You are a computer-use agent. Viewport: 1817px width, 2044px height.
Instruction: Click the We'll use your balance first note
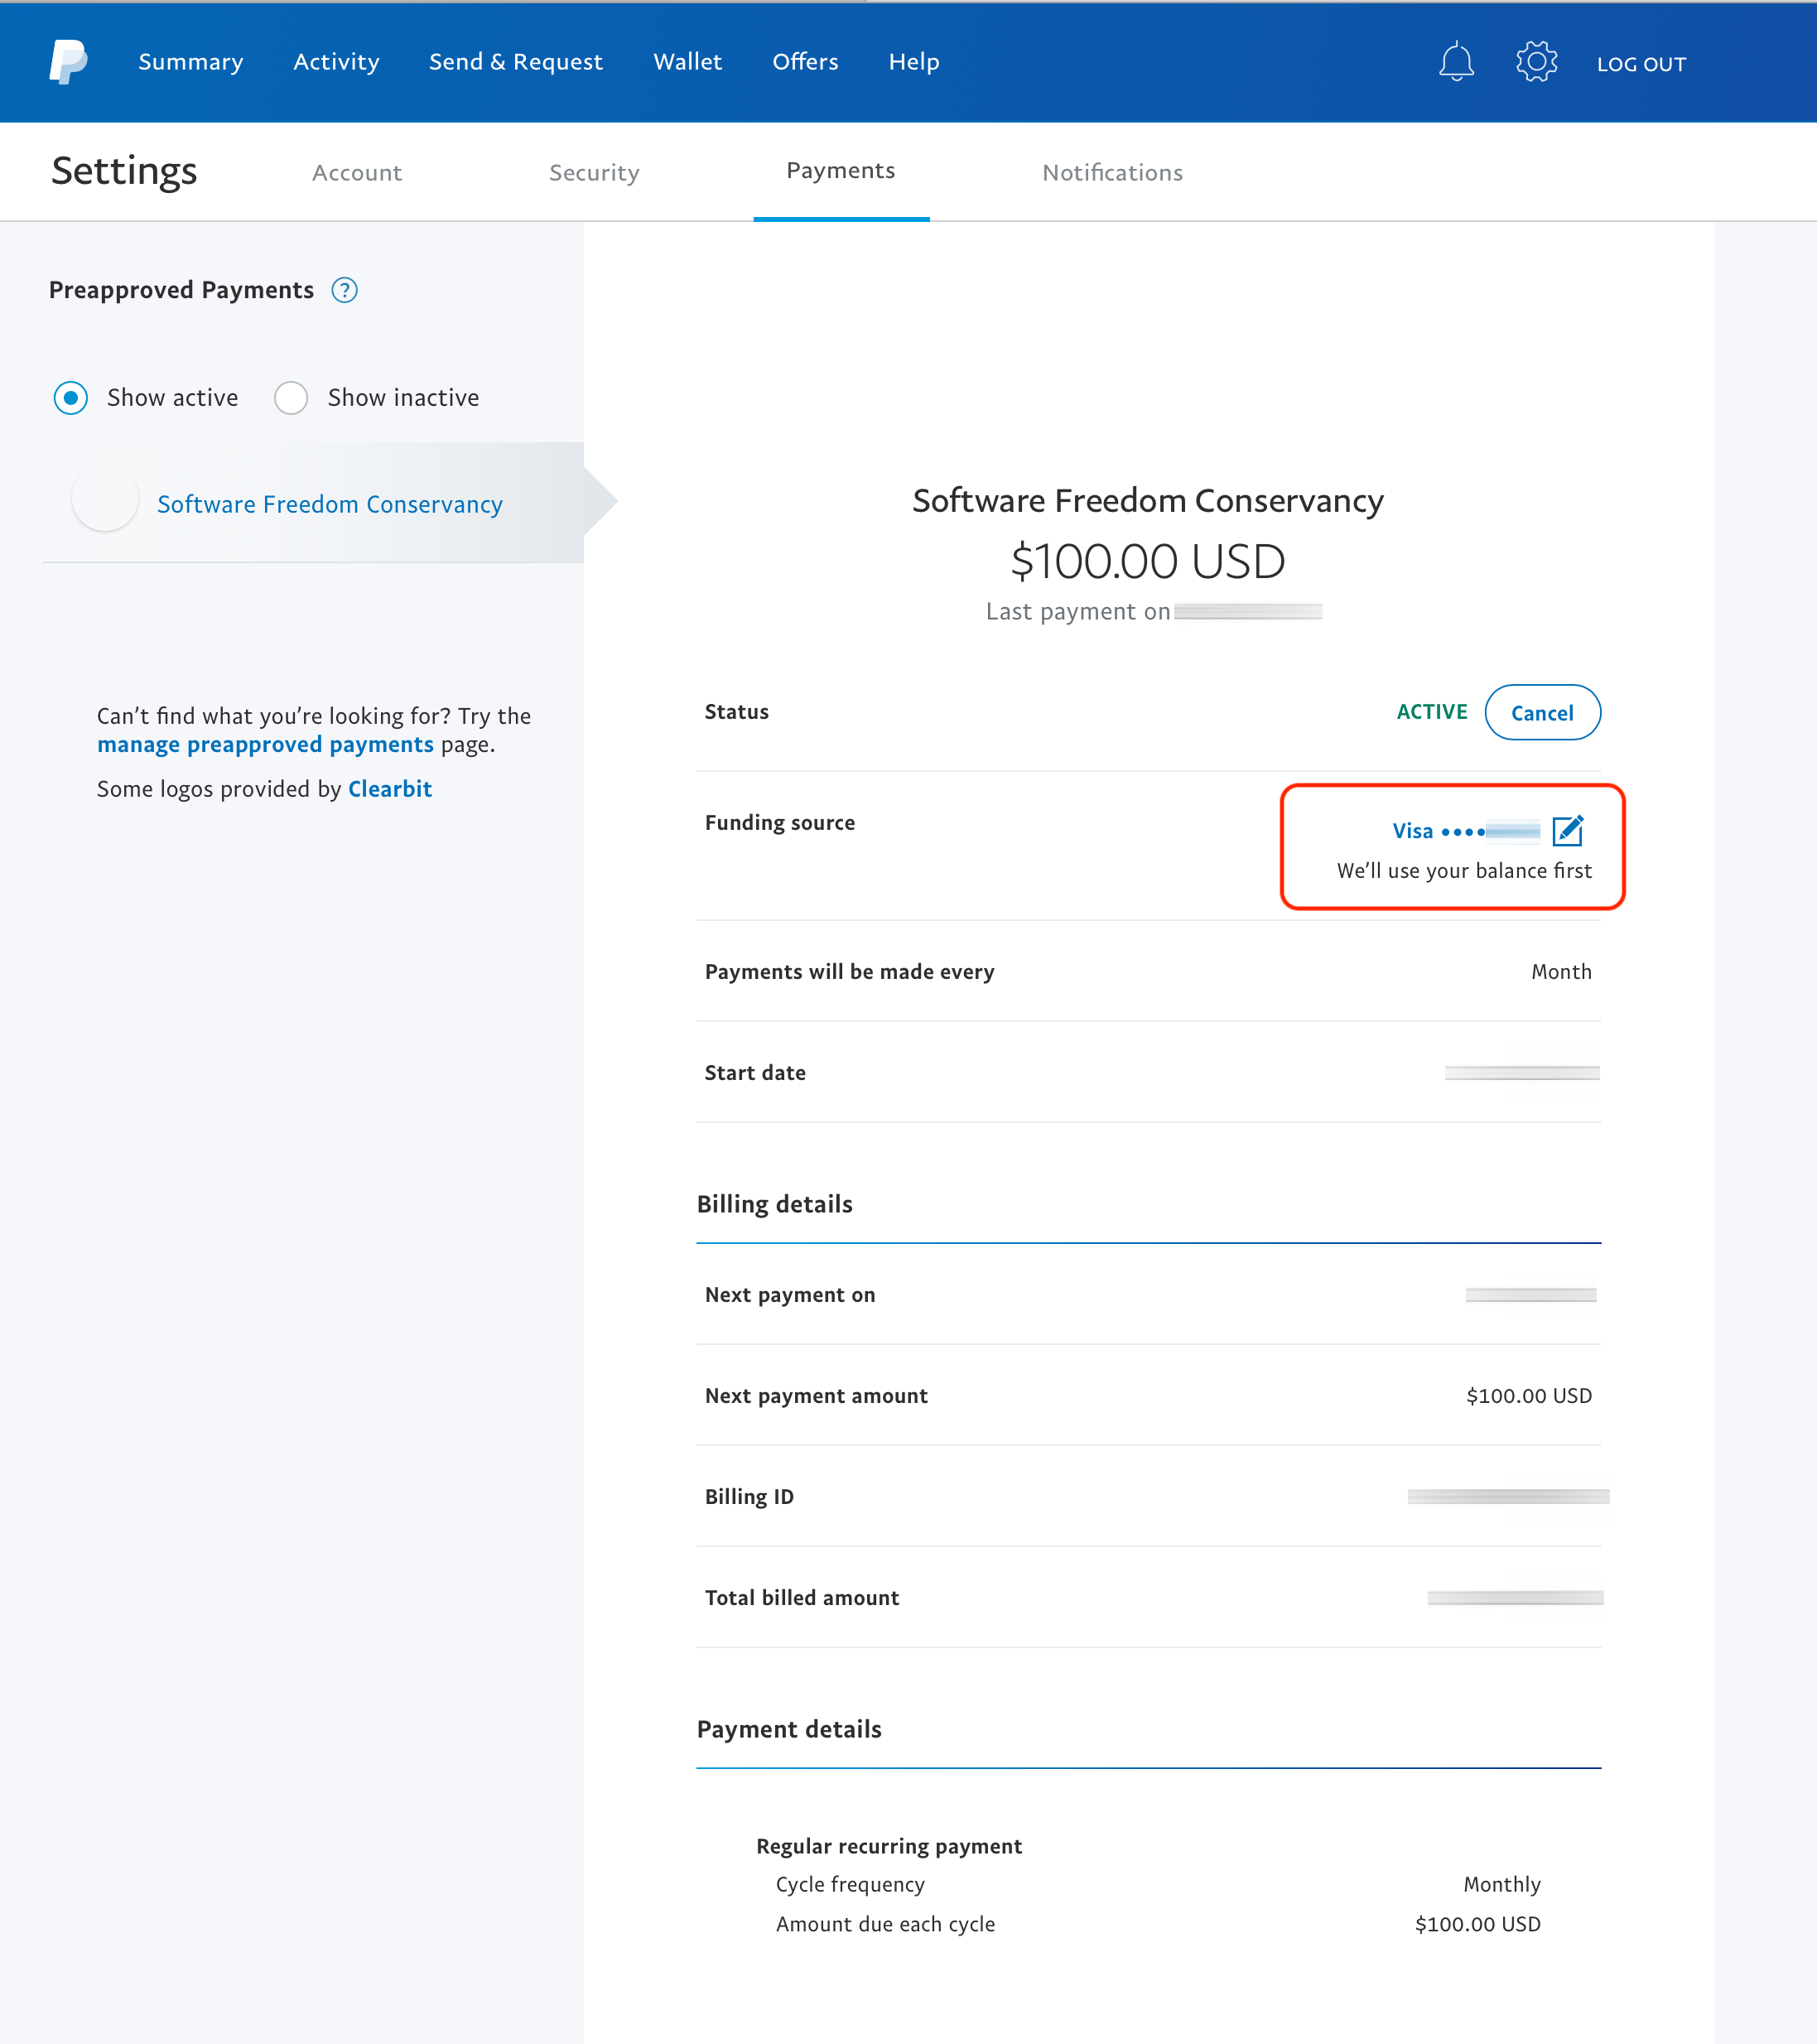coord(1464,871)
